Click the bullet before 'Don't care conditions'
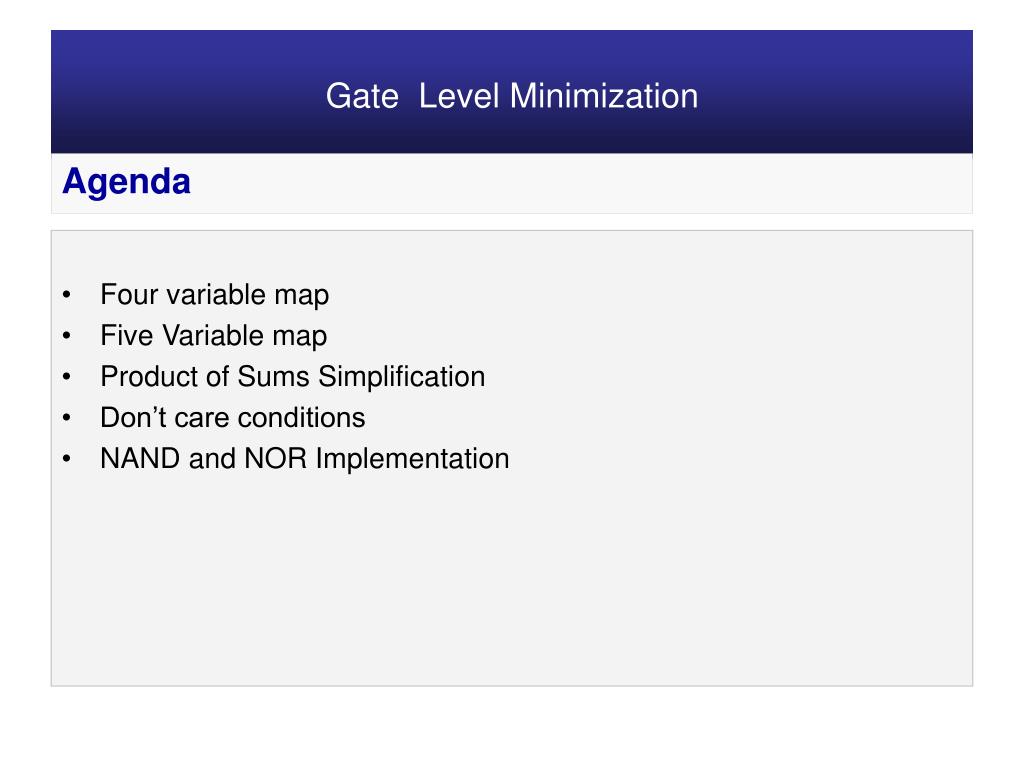The width and height of the screenshot is (1024, 768). click(x=67, y=418)
